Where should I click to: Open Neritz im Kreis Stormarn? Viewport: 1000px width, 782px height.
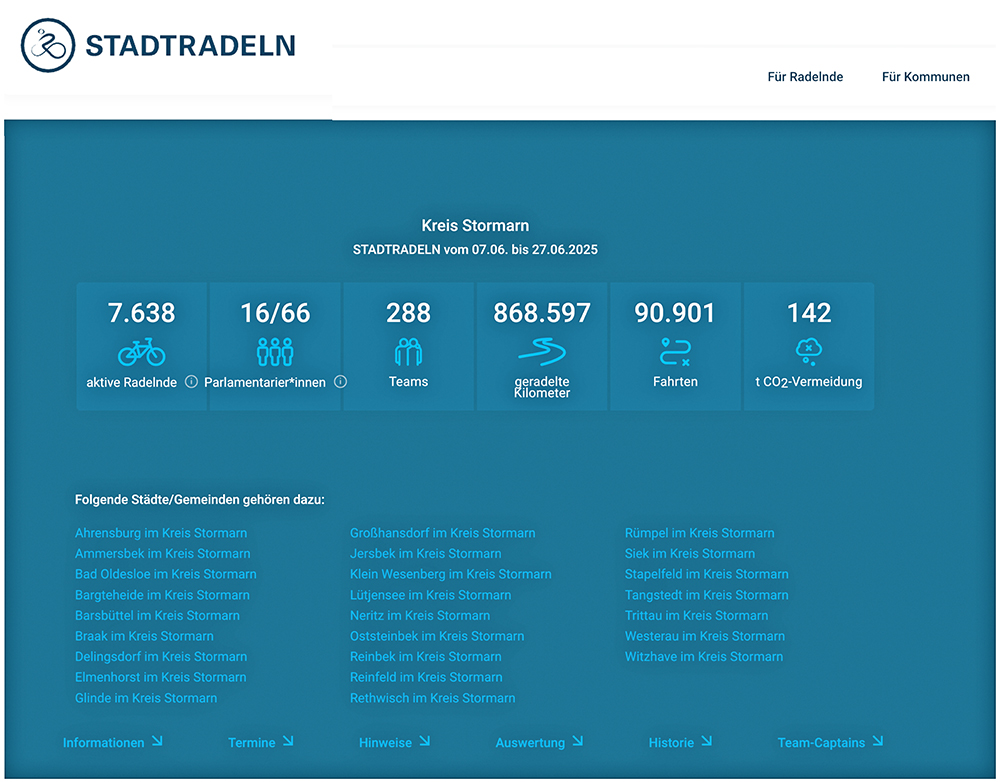[420, 615]
